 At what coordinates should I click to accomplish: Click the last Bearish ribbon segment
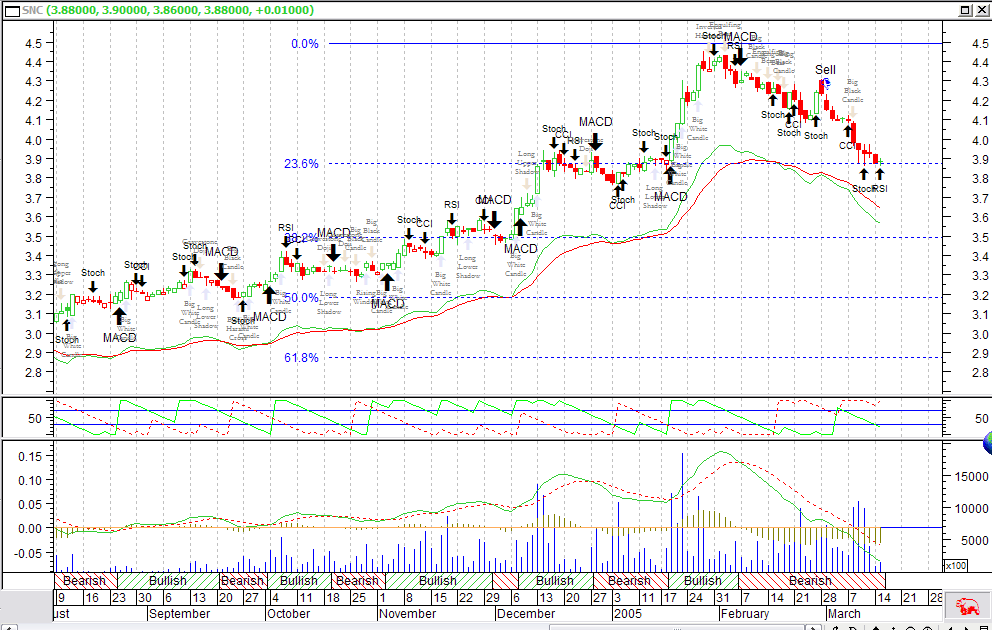[x=812, y=580]
